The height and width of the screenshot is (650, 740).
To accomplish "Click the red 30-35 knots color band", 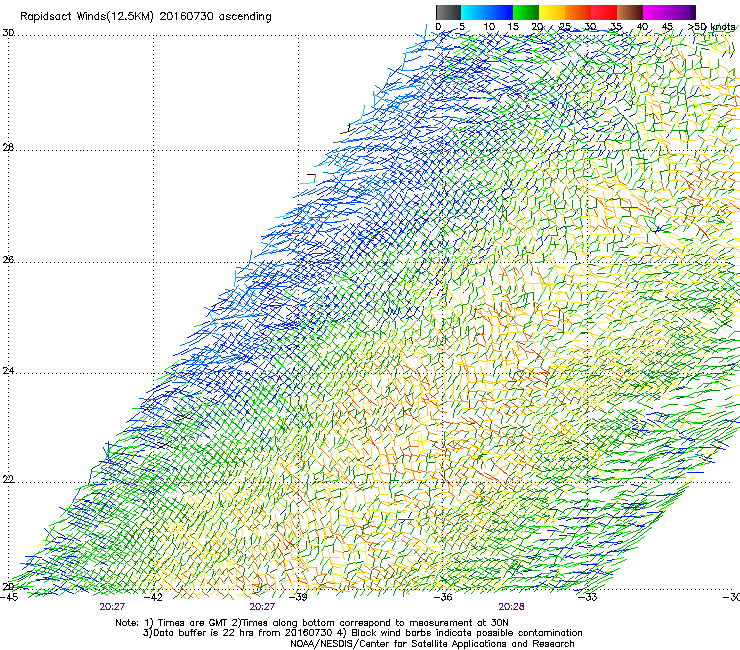I will pyautogui.click(x=604, y=12).
